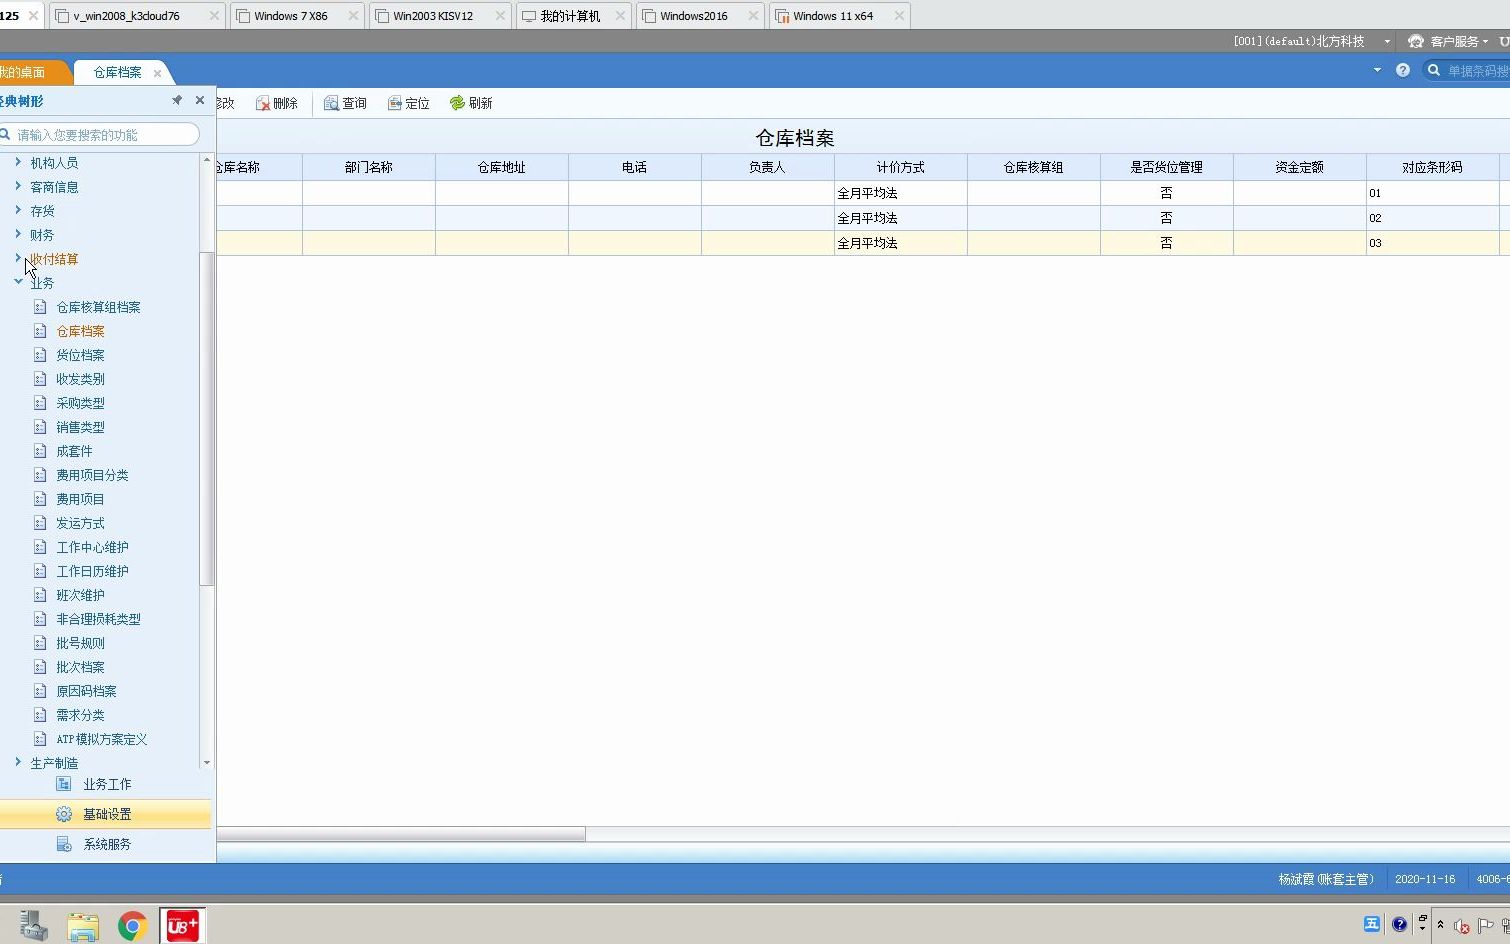Screen dimensions: 1510x944
Task: Open the U8+ app in taskbar
Action: 183,926
